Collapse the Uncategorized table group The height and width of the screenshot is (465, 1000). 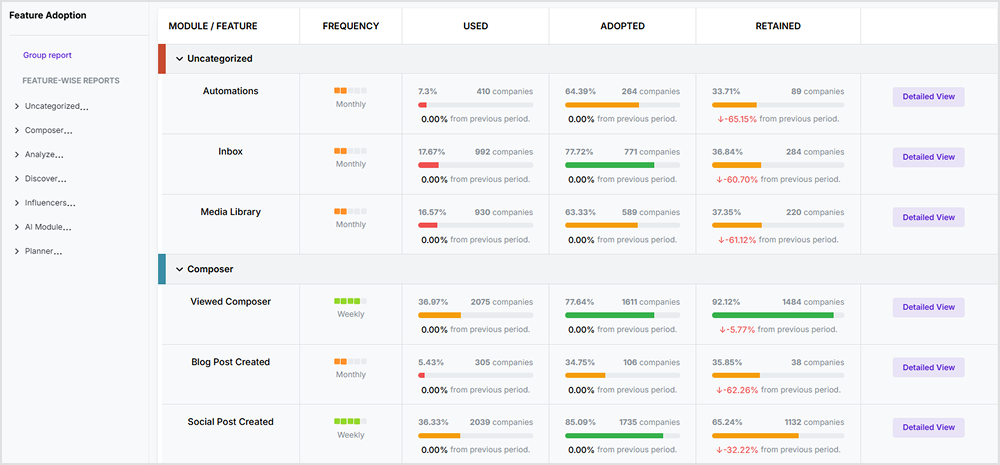(x=179, y=59)
